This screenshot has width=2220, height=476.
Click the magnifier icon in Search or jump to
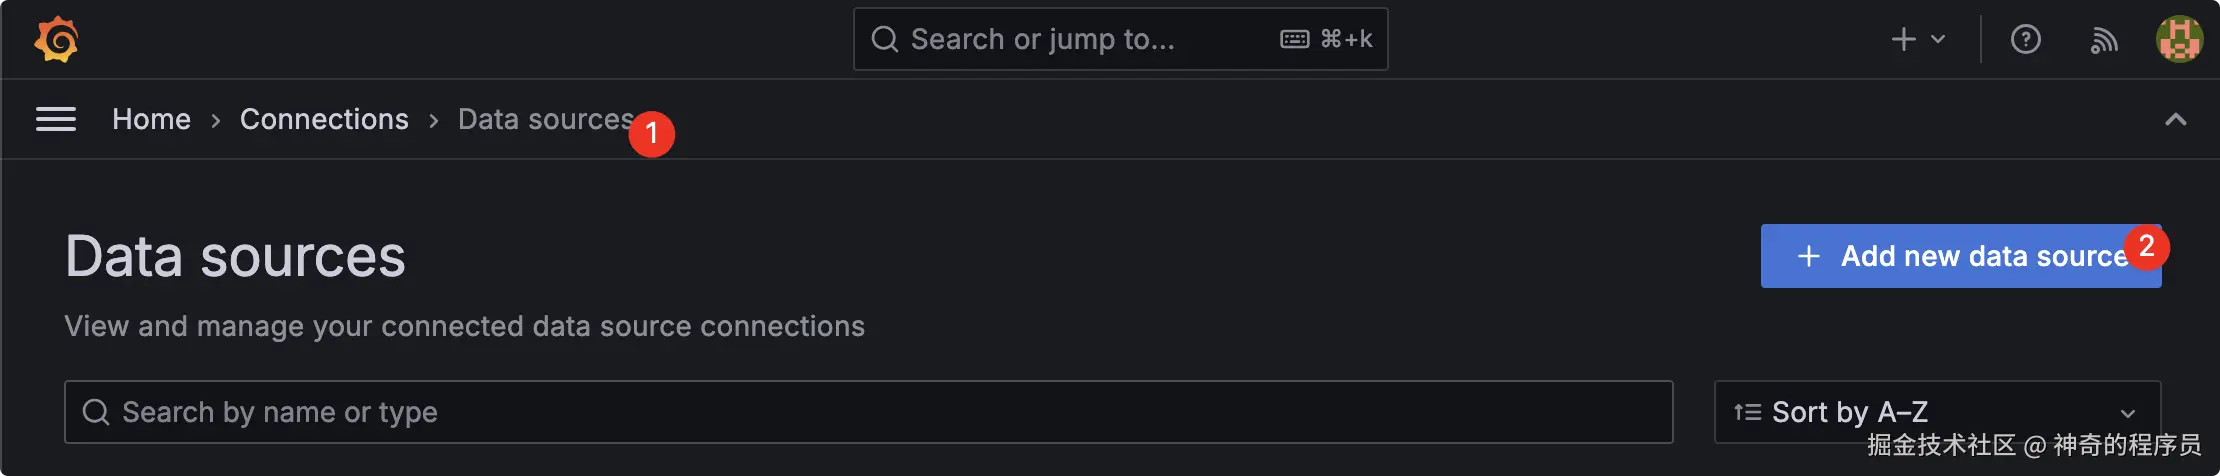pos(884,40)
